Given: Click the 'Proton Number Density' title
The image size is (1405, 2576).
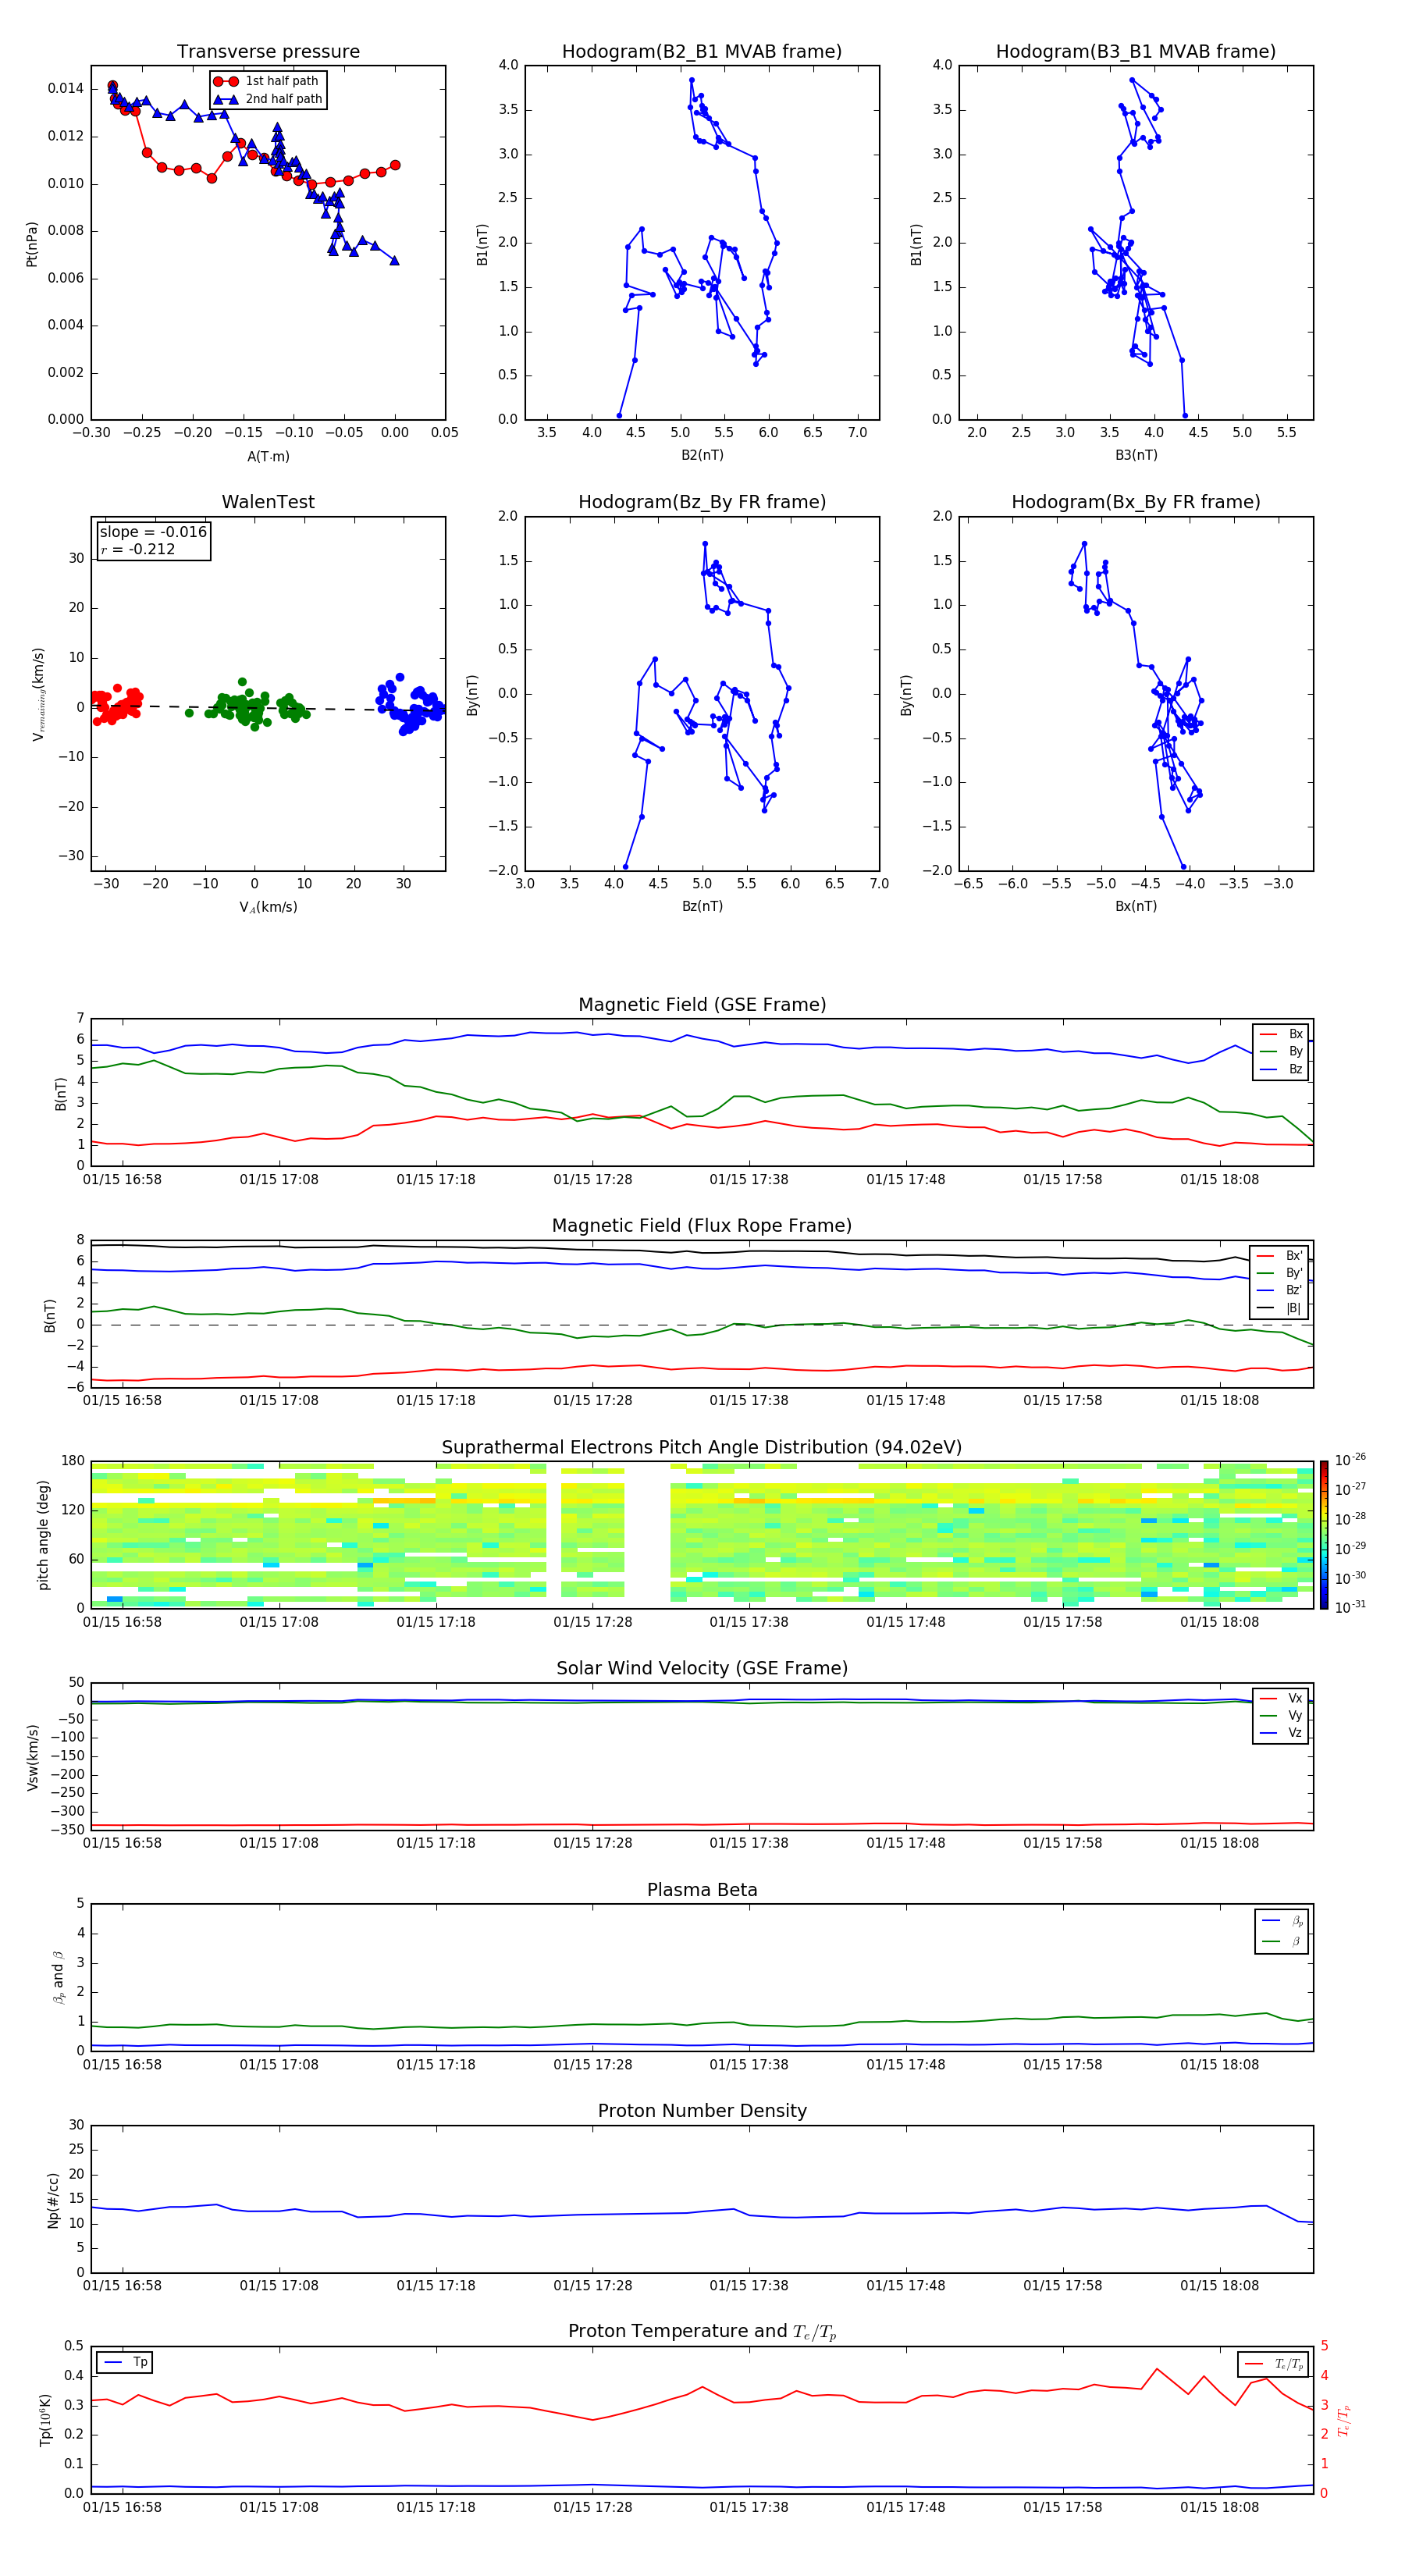Looking at the screenshot, I should (x=702, y=2111).
